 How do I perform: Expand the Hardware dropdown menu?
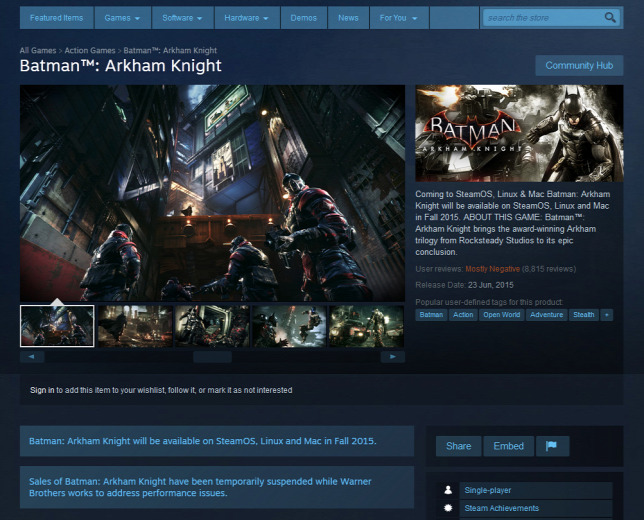tap(246, 18)
